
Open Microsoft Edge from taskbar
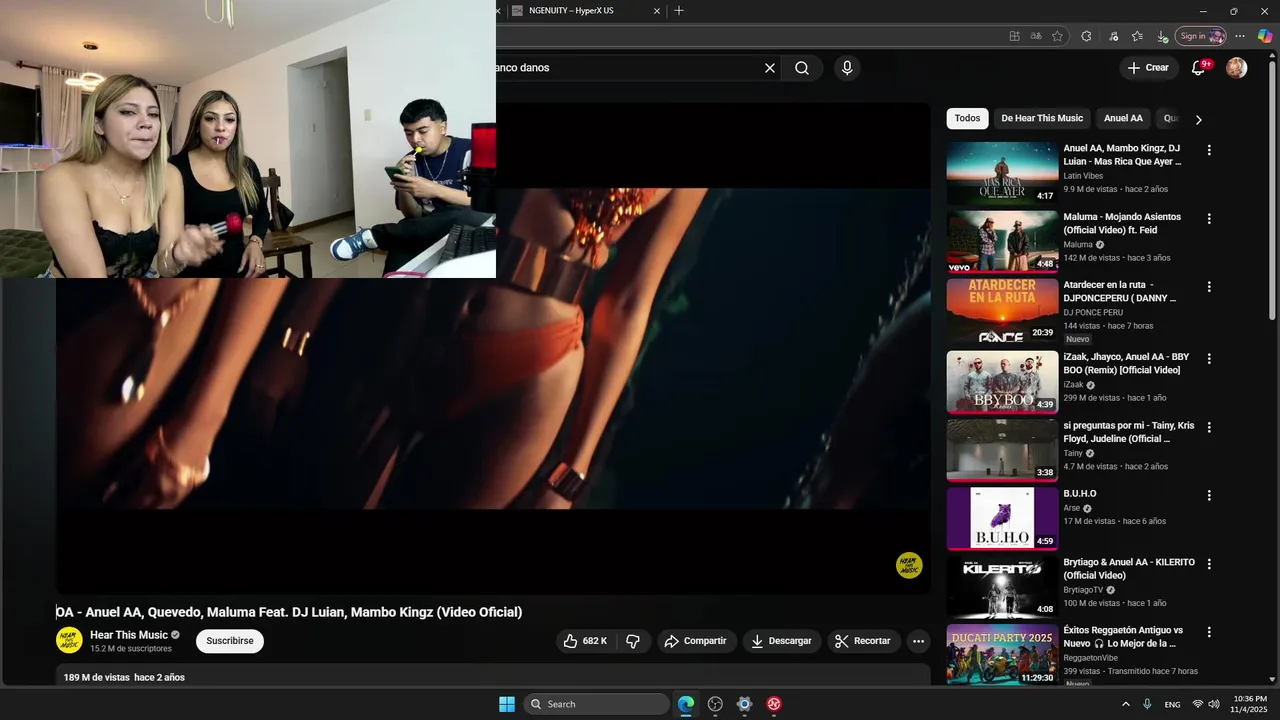(686, 704)
